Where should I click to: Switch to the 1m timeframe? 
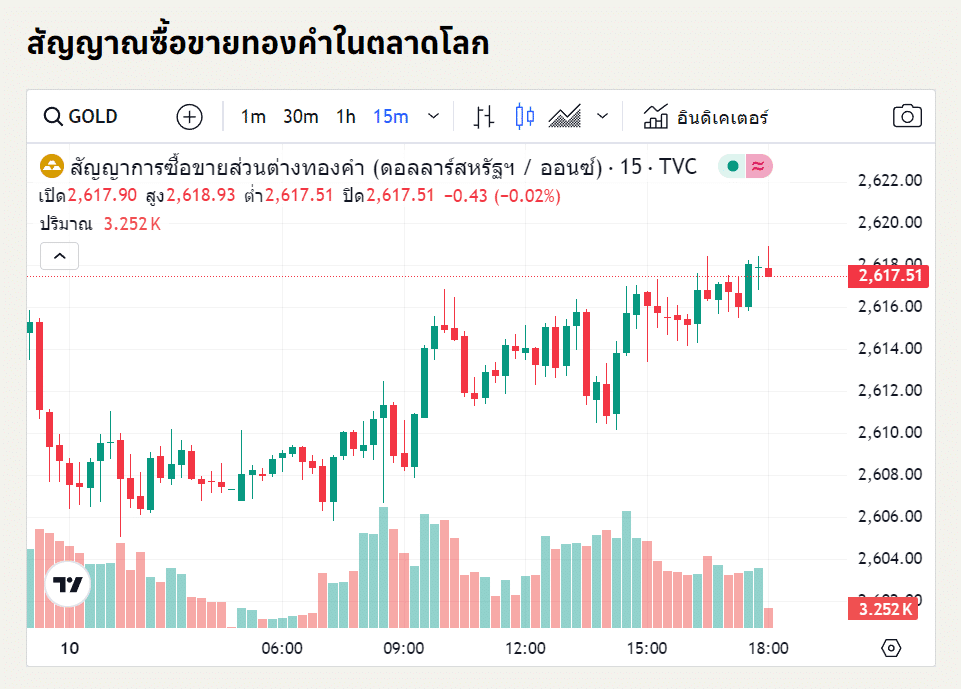pos(253,116)
